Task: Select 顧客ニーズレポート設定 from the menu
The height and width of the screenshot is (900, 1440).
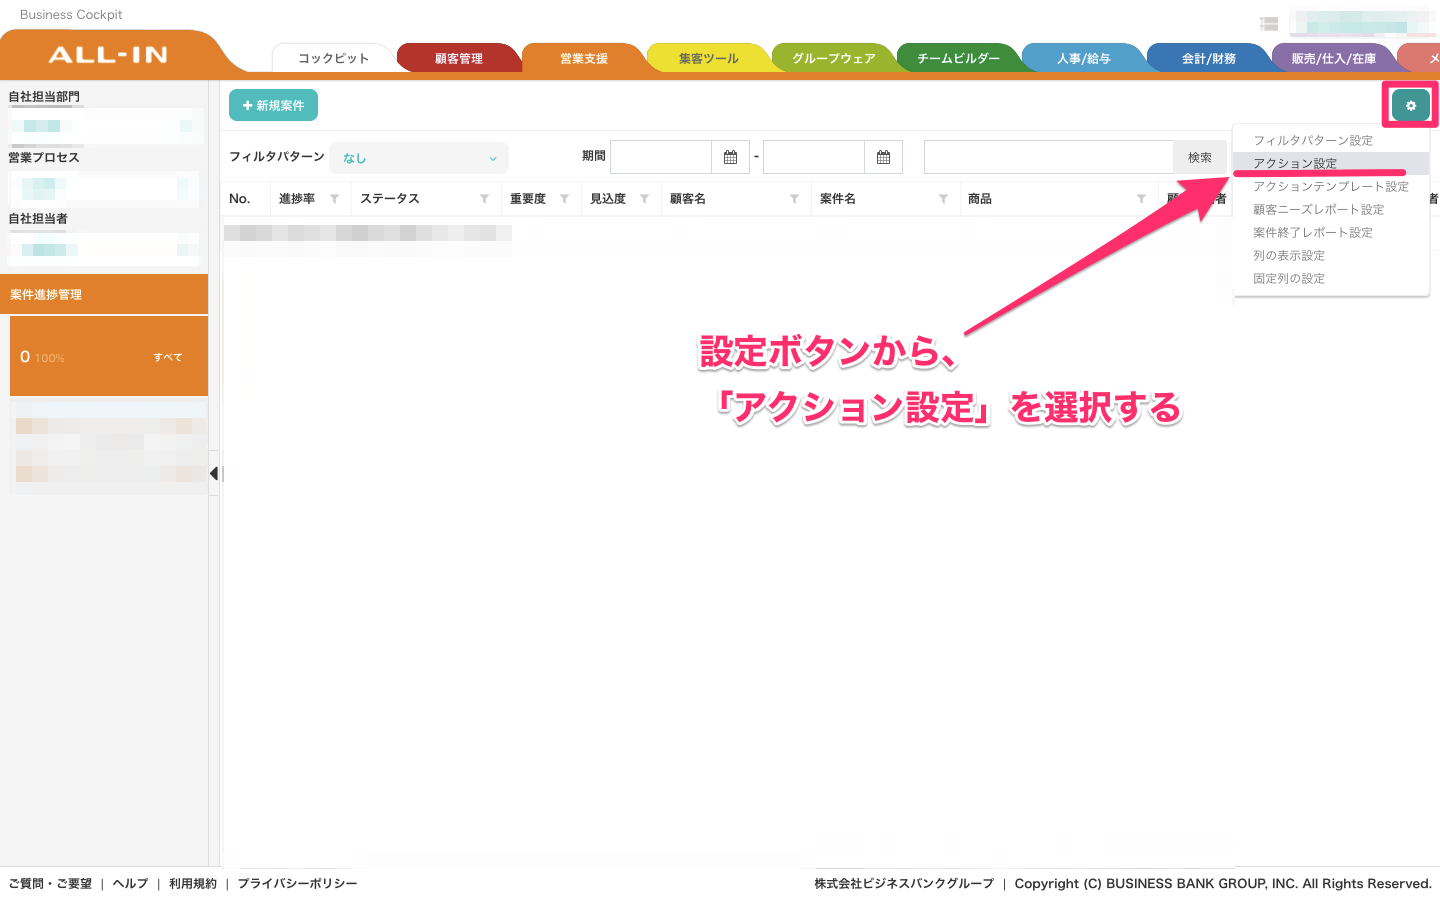Action: click(x=1331, y=209)
